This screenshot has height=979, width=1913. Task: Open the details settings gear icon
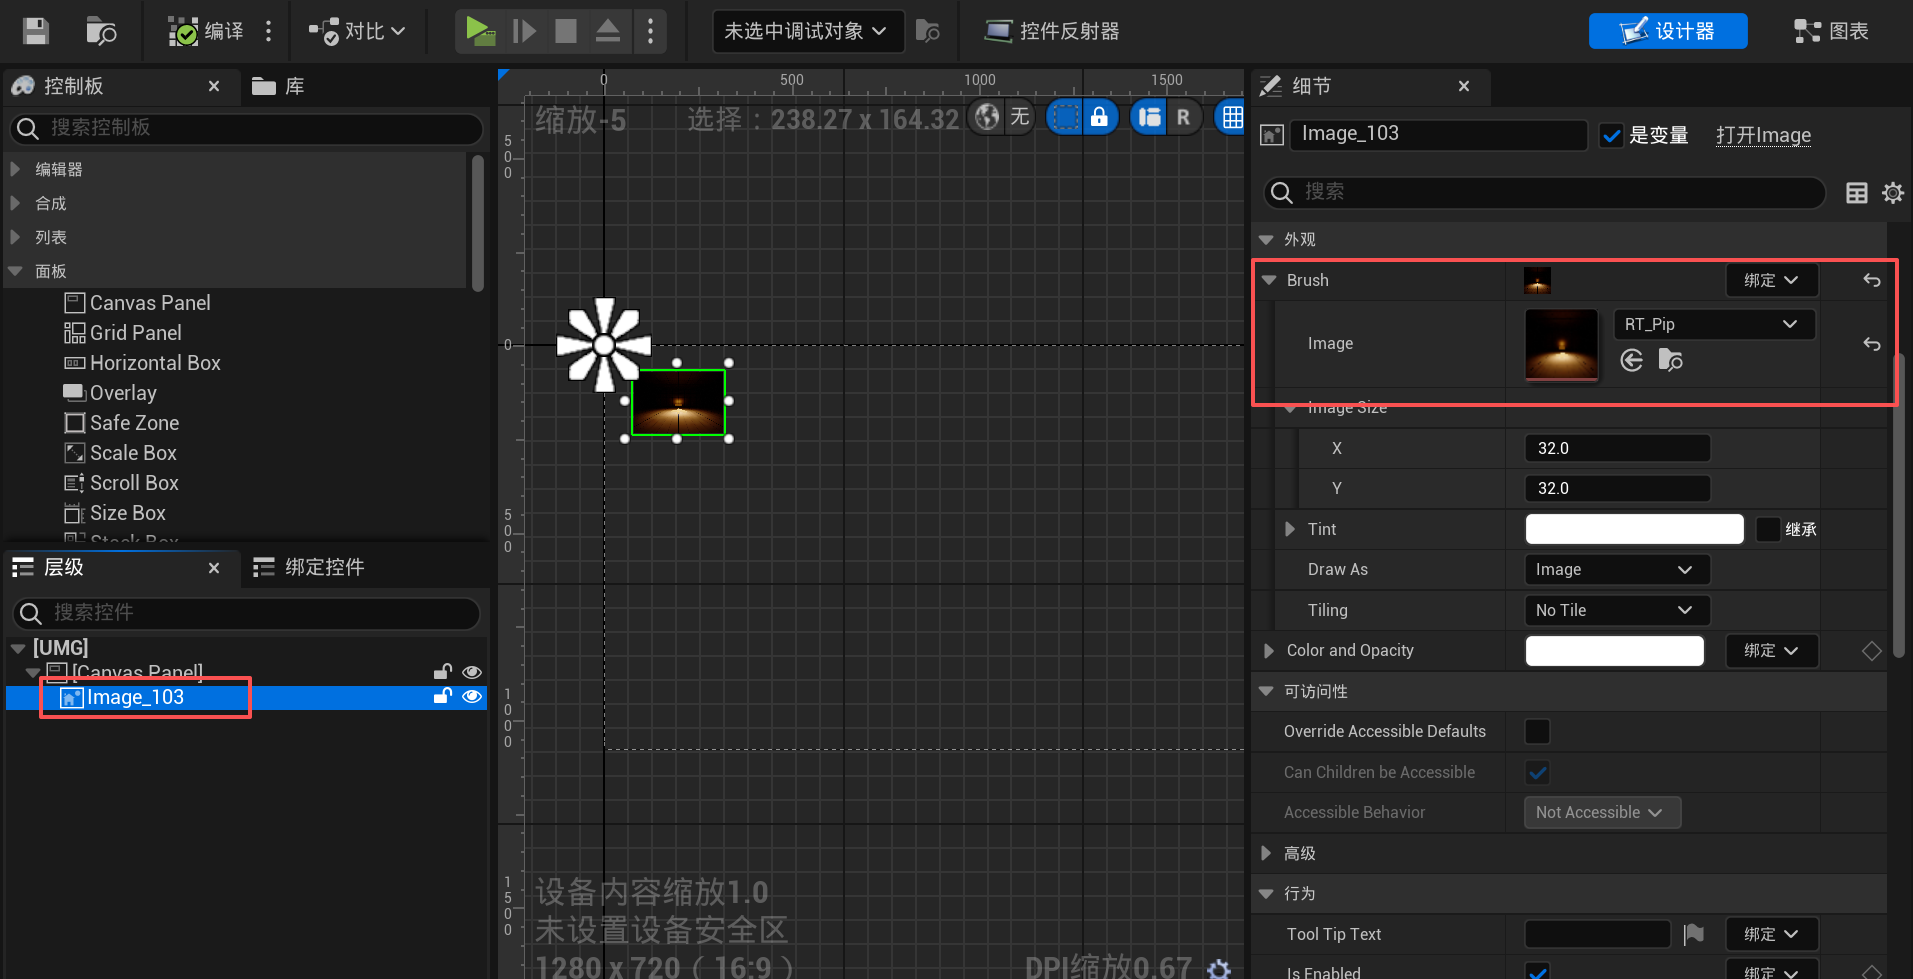(1892, 193)
